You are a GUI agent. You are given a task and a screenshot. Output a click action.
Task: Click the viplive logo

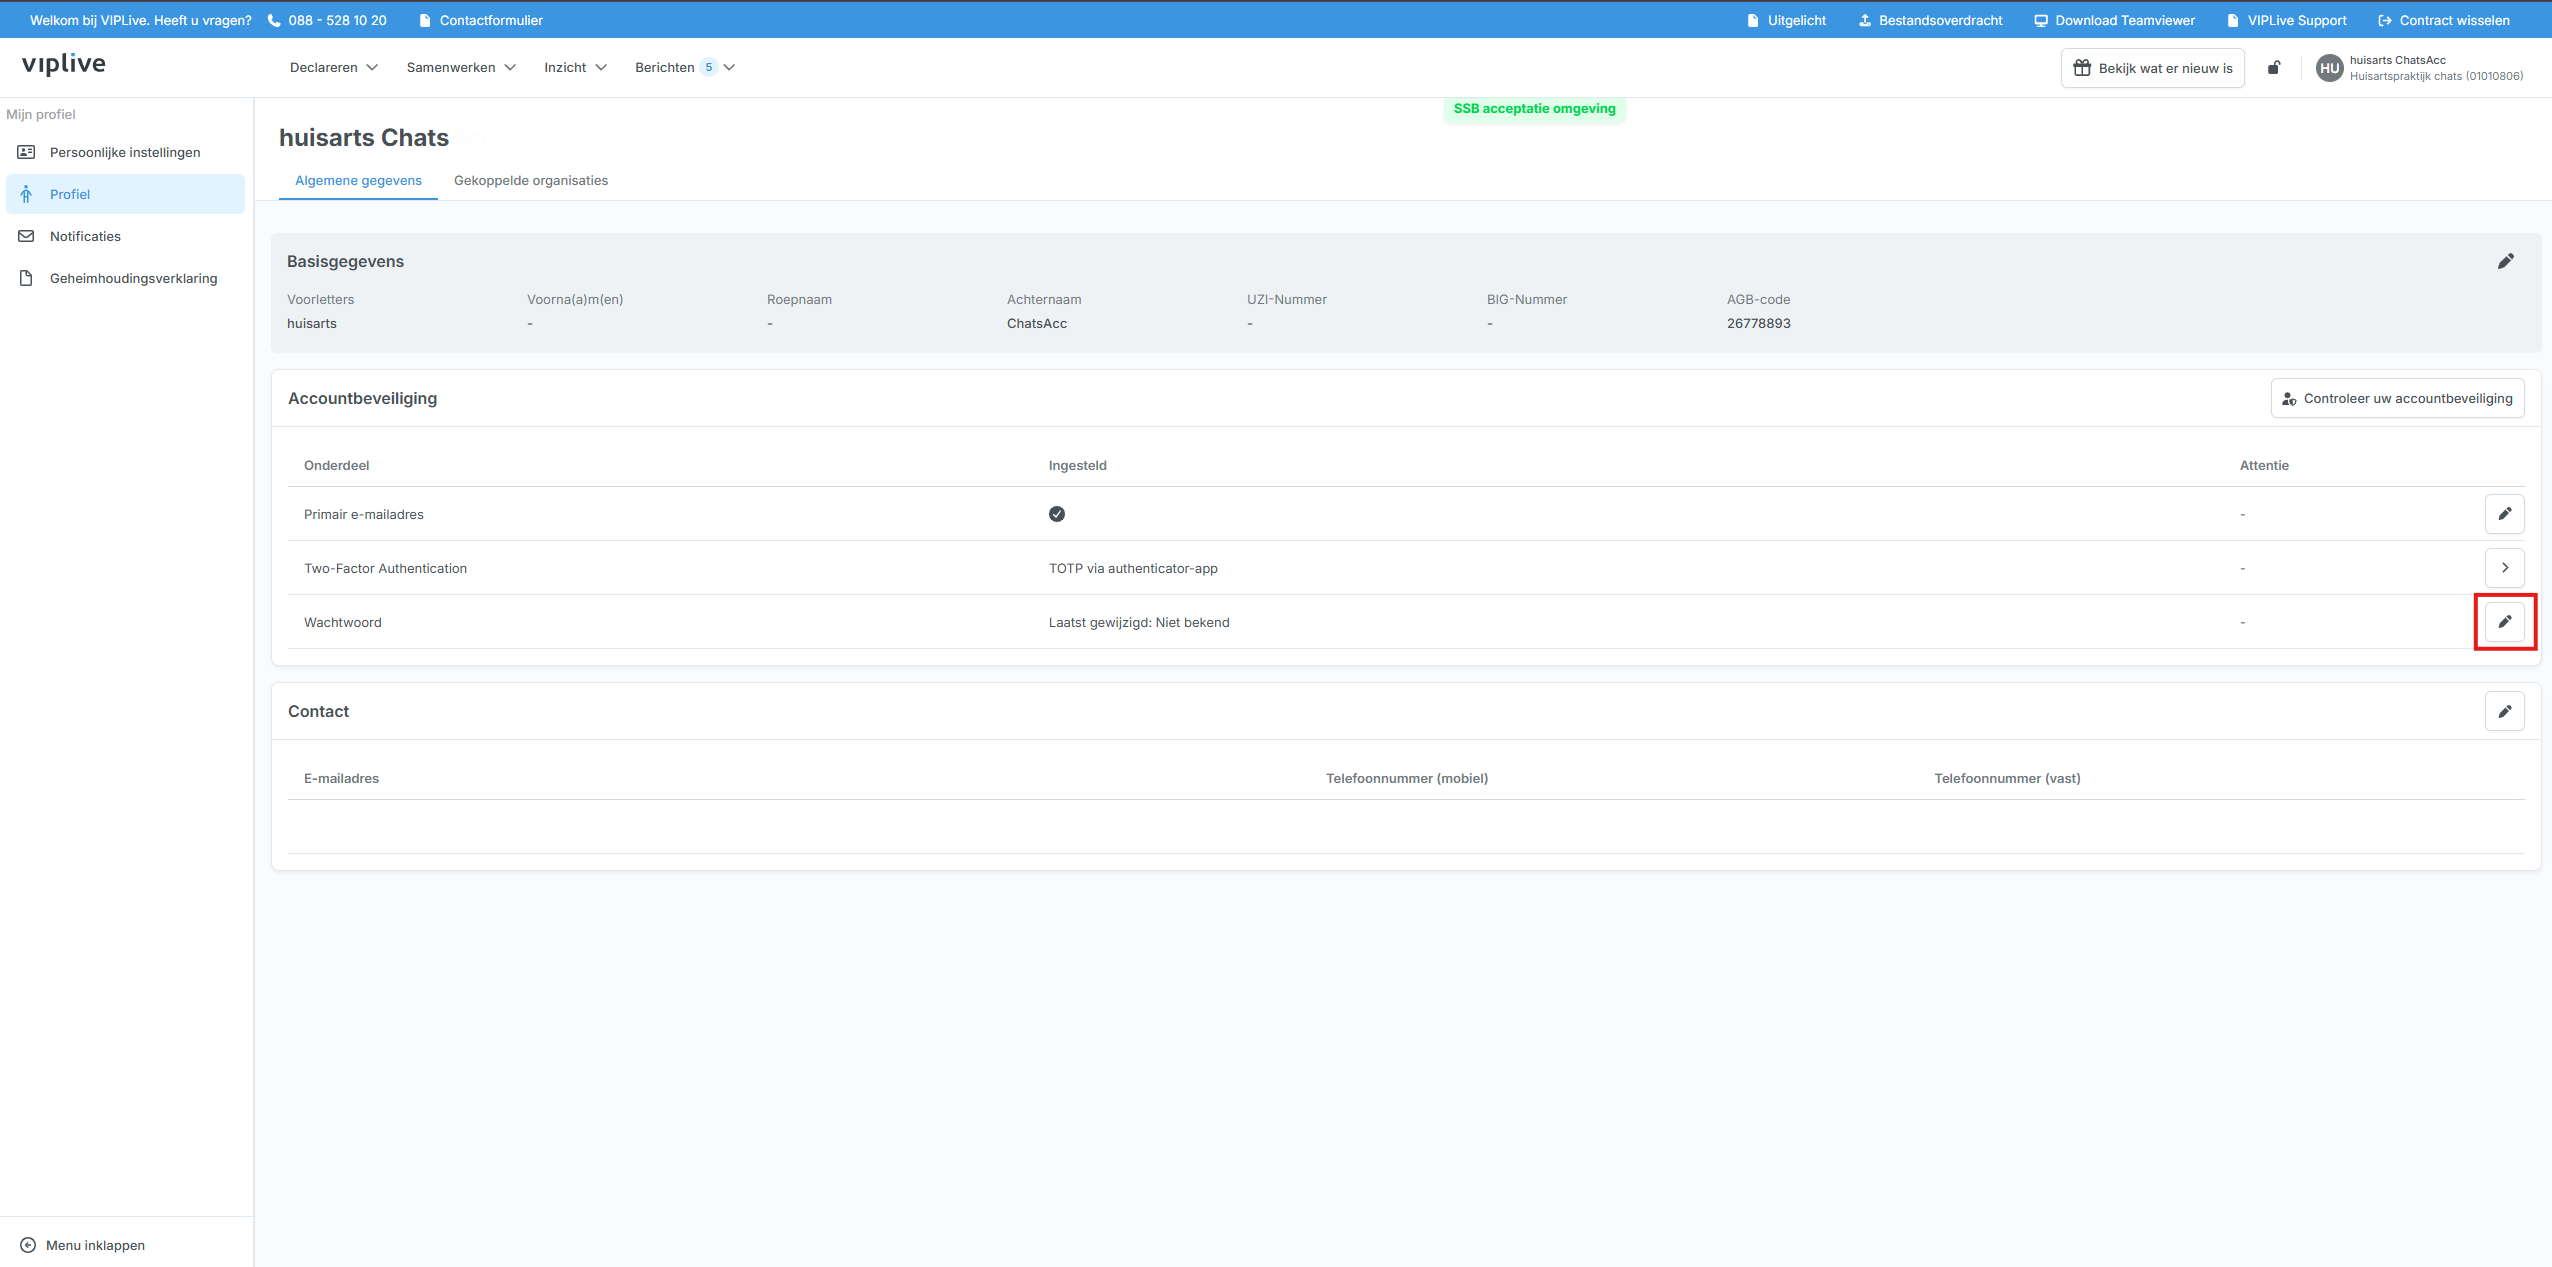click(x=64, y=64)
